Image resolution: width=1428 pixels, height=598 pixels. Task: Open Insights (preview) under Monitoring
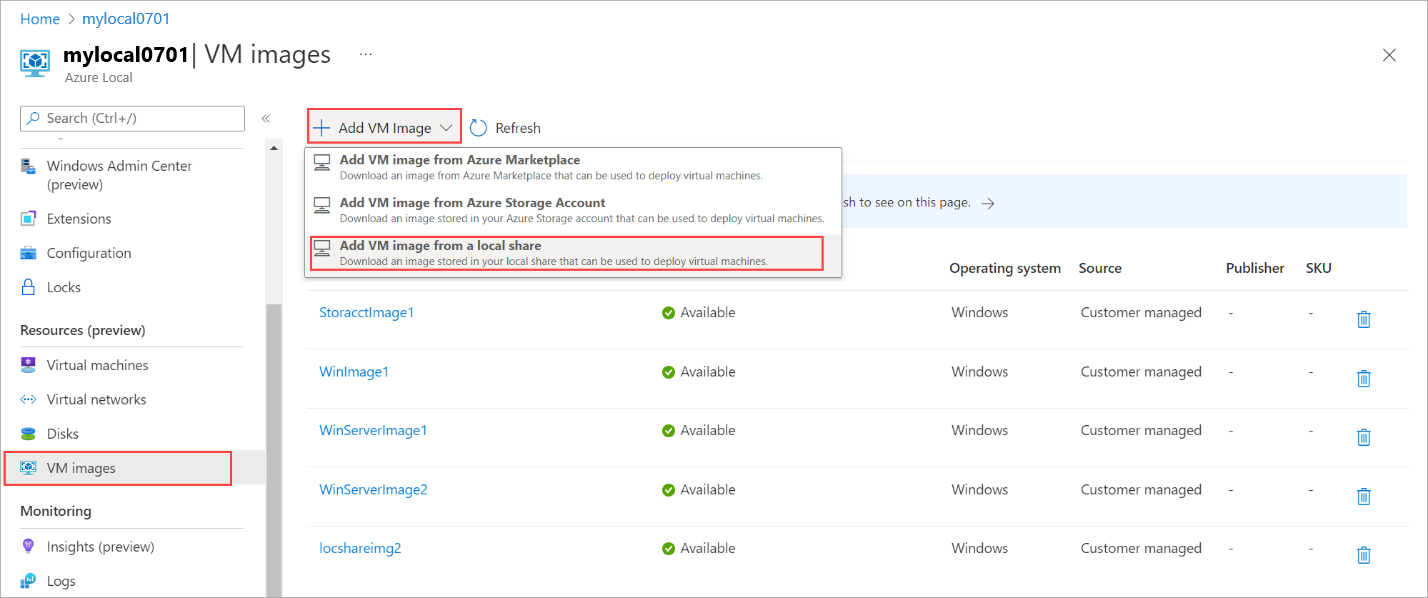100,547
